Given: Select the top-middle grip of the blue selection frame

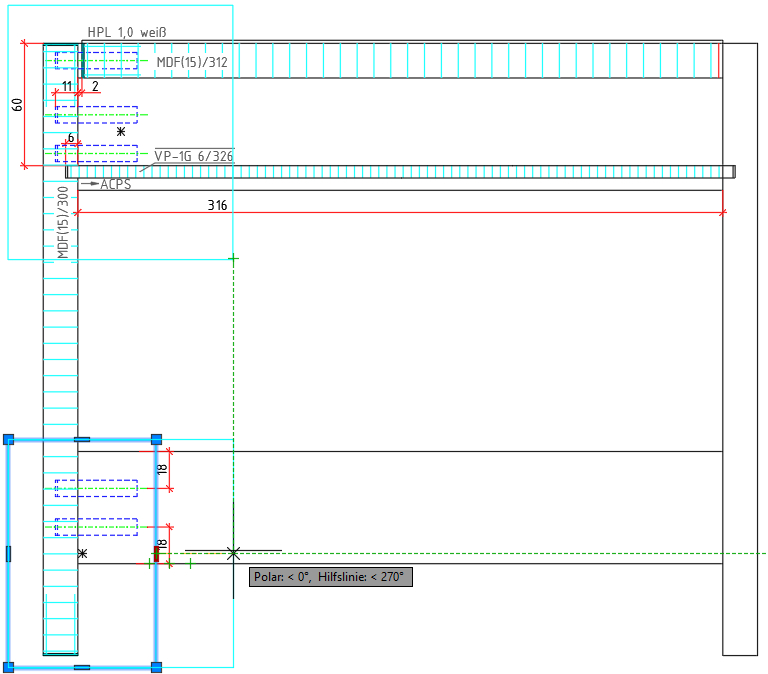Looking at the screenshot, I should [82, 439].
